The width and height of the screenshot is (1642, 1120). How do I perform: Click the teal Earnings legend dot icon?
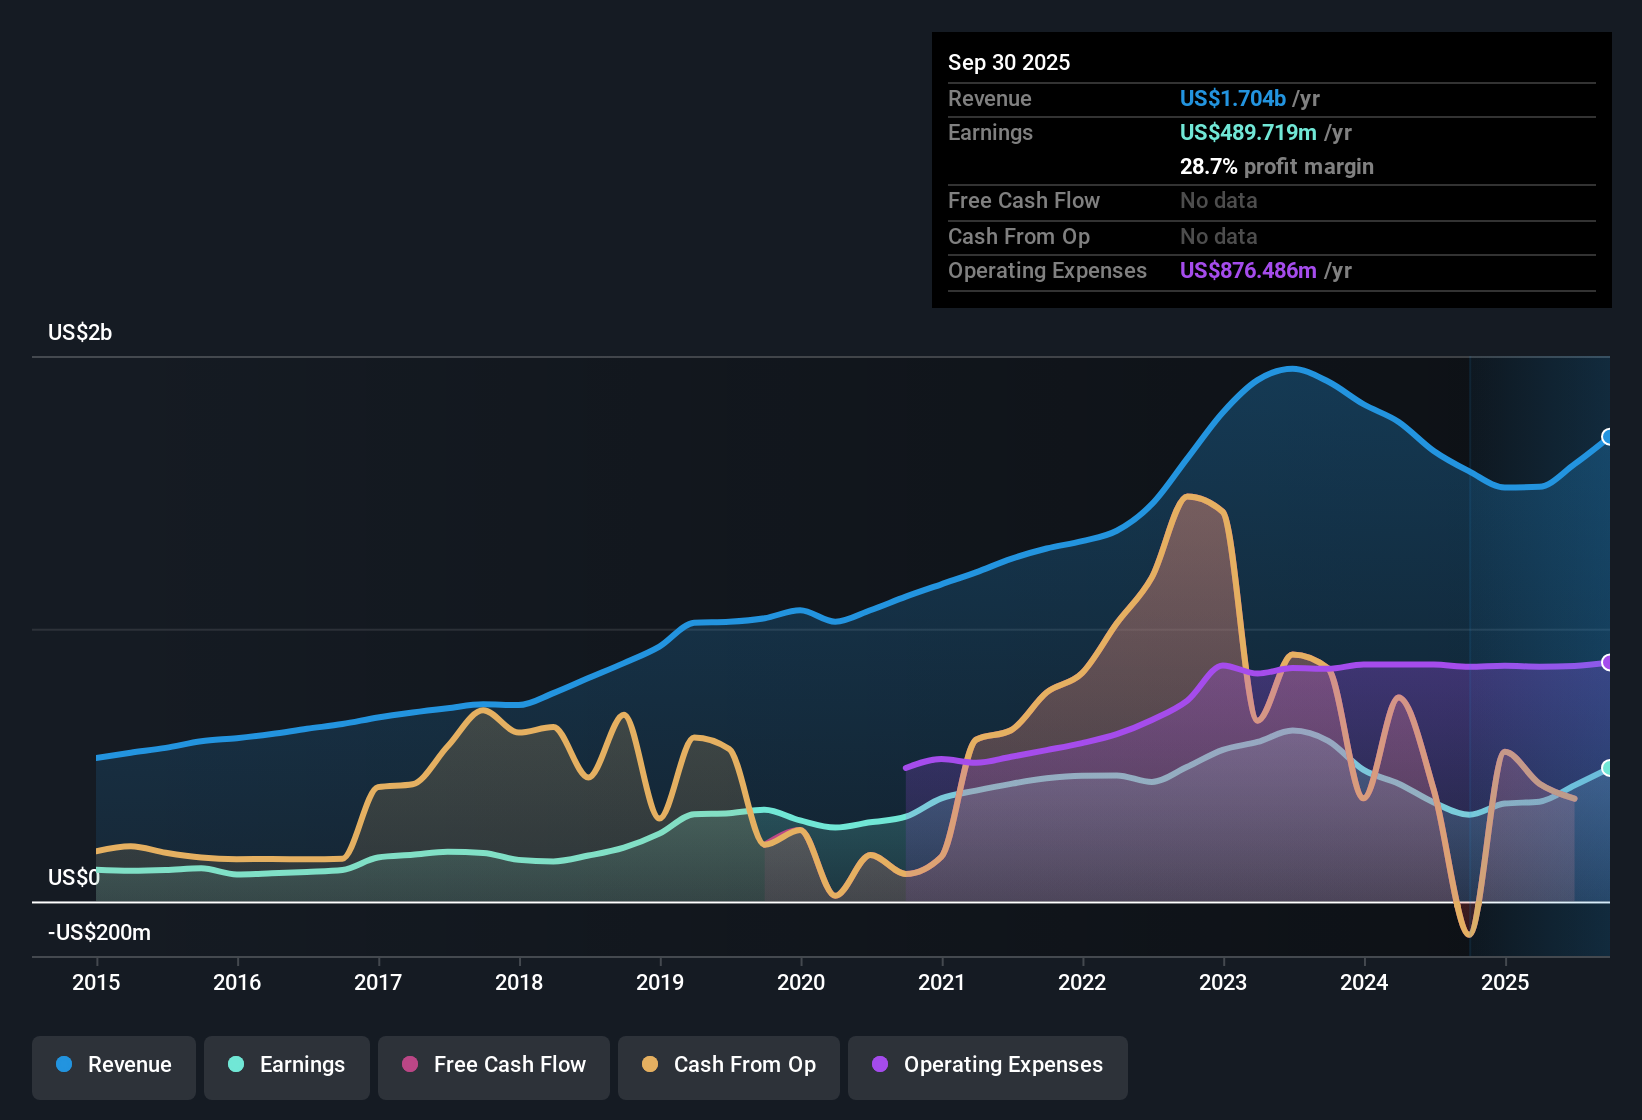[236, 1065]
